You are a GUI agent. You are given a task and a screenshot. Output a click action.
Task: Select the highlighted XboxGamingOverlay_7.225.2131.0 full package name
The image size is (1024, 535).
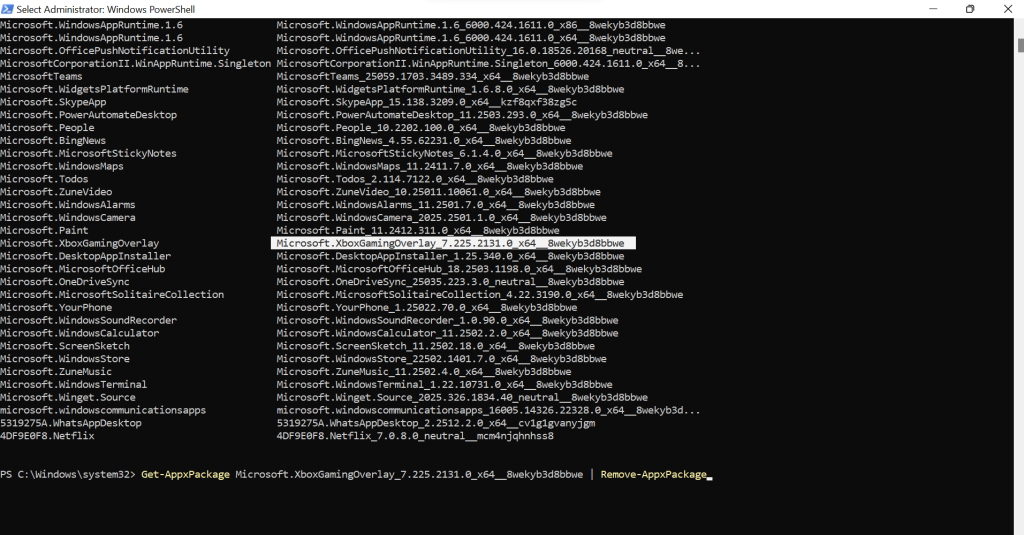coord(450,243)
